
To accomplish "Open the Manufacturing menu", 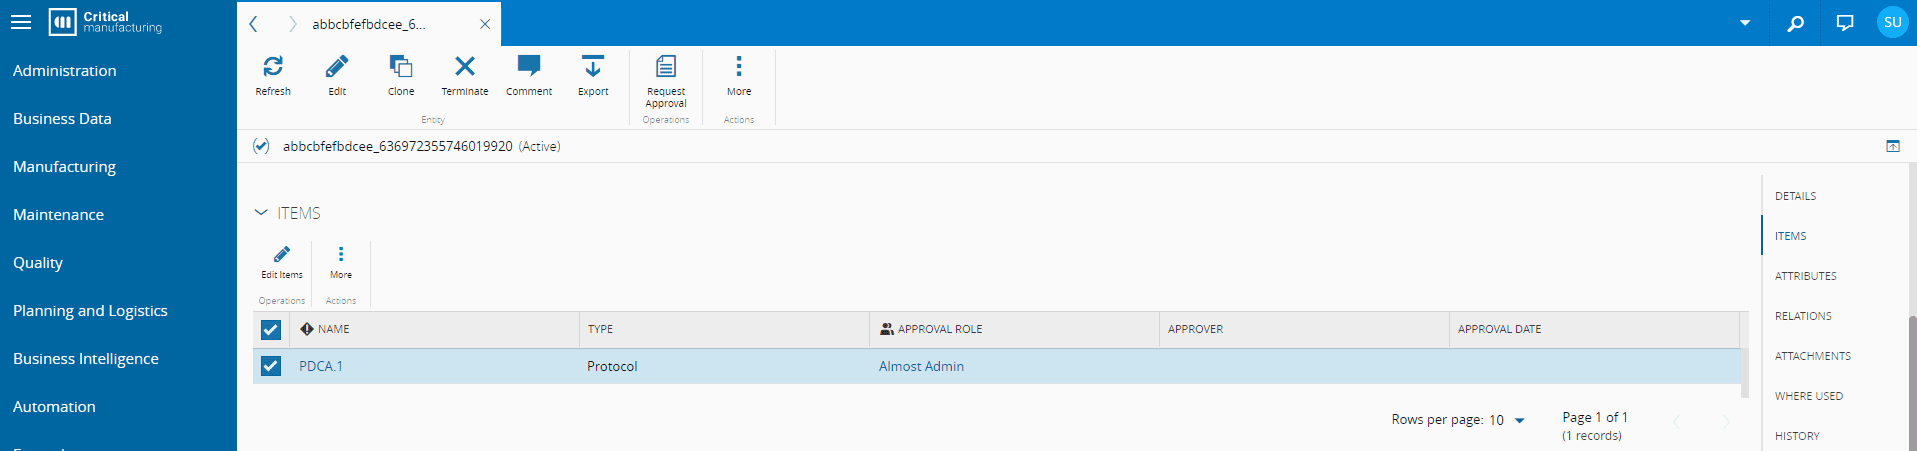I will point(64,167).
